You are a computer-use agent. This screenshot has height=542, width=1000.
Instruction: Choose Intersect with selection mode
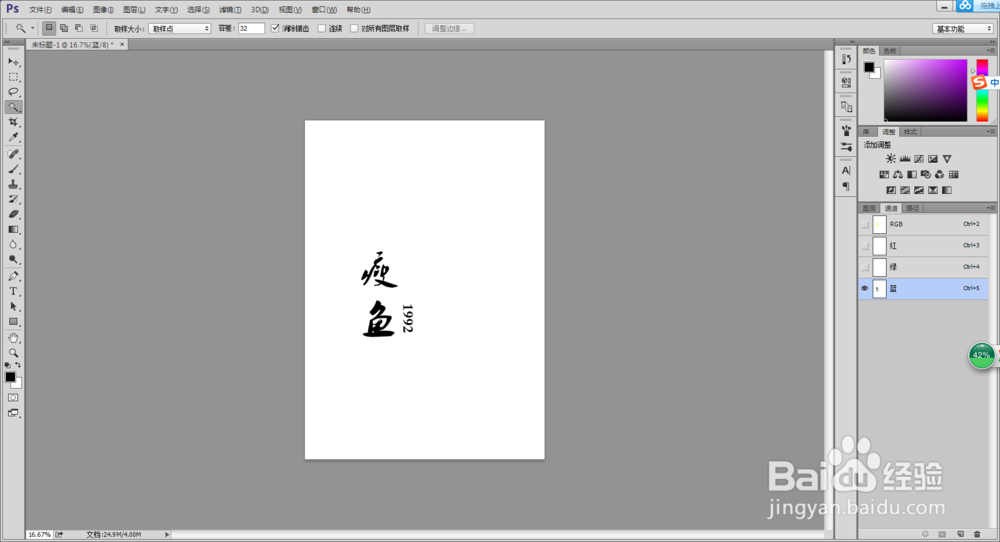(x=94, y=28)
